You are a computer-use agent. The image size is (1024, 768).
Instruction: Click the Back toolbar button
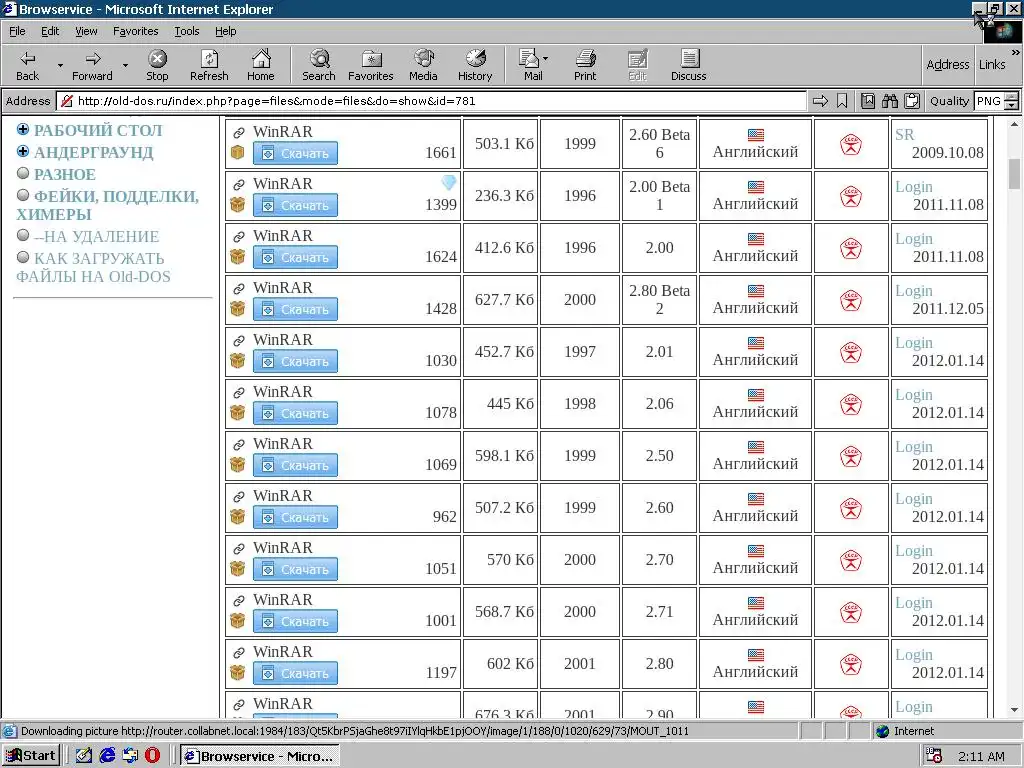(x=27, y=65)
